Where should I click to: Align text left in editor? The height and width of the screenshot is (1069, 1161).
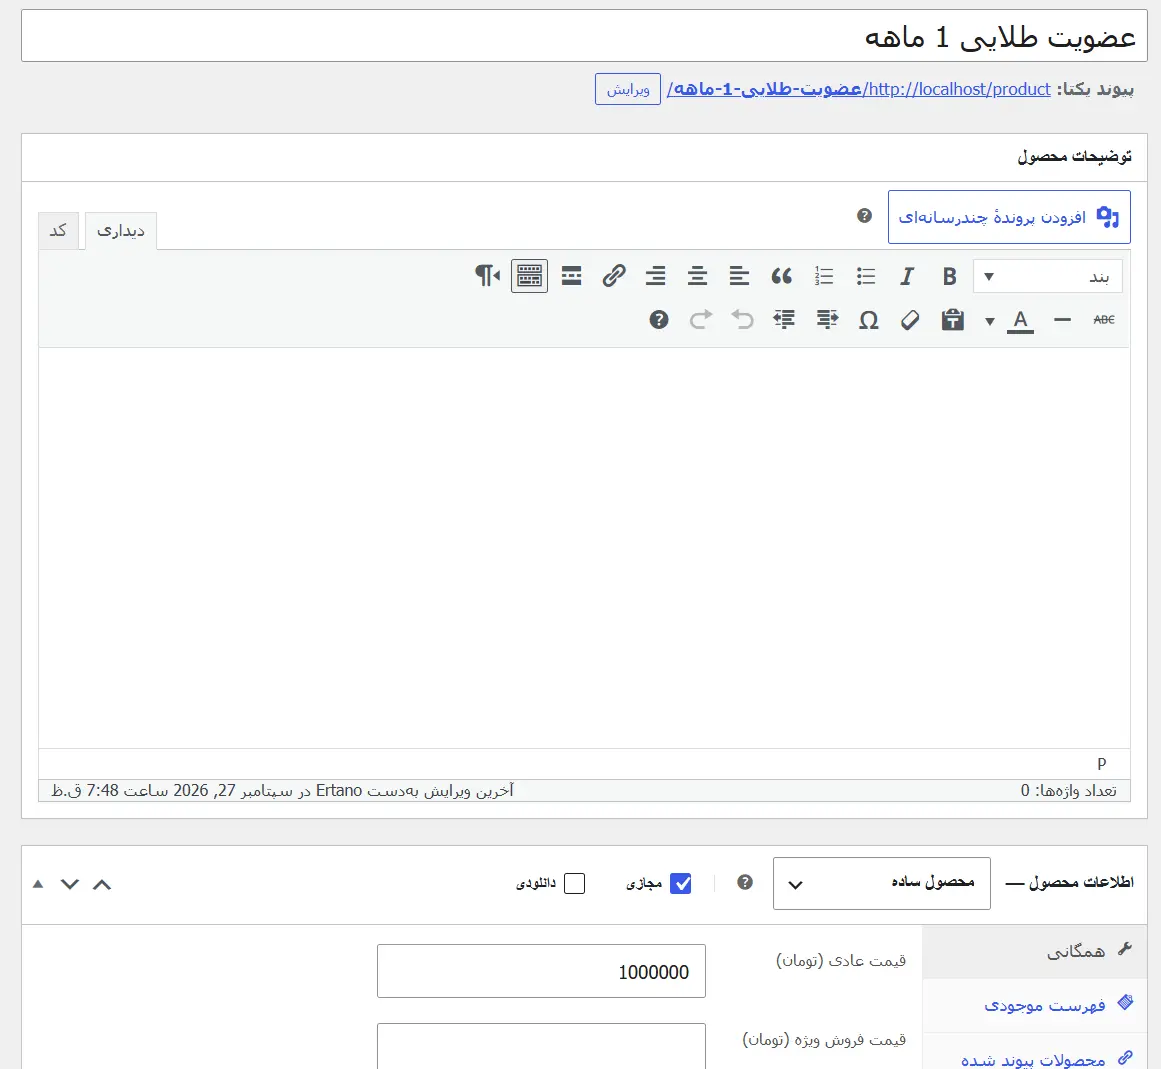739,276
